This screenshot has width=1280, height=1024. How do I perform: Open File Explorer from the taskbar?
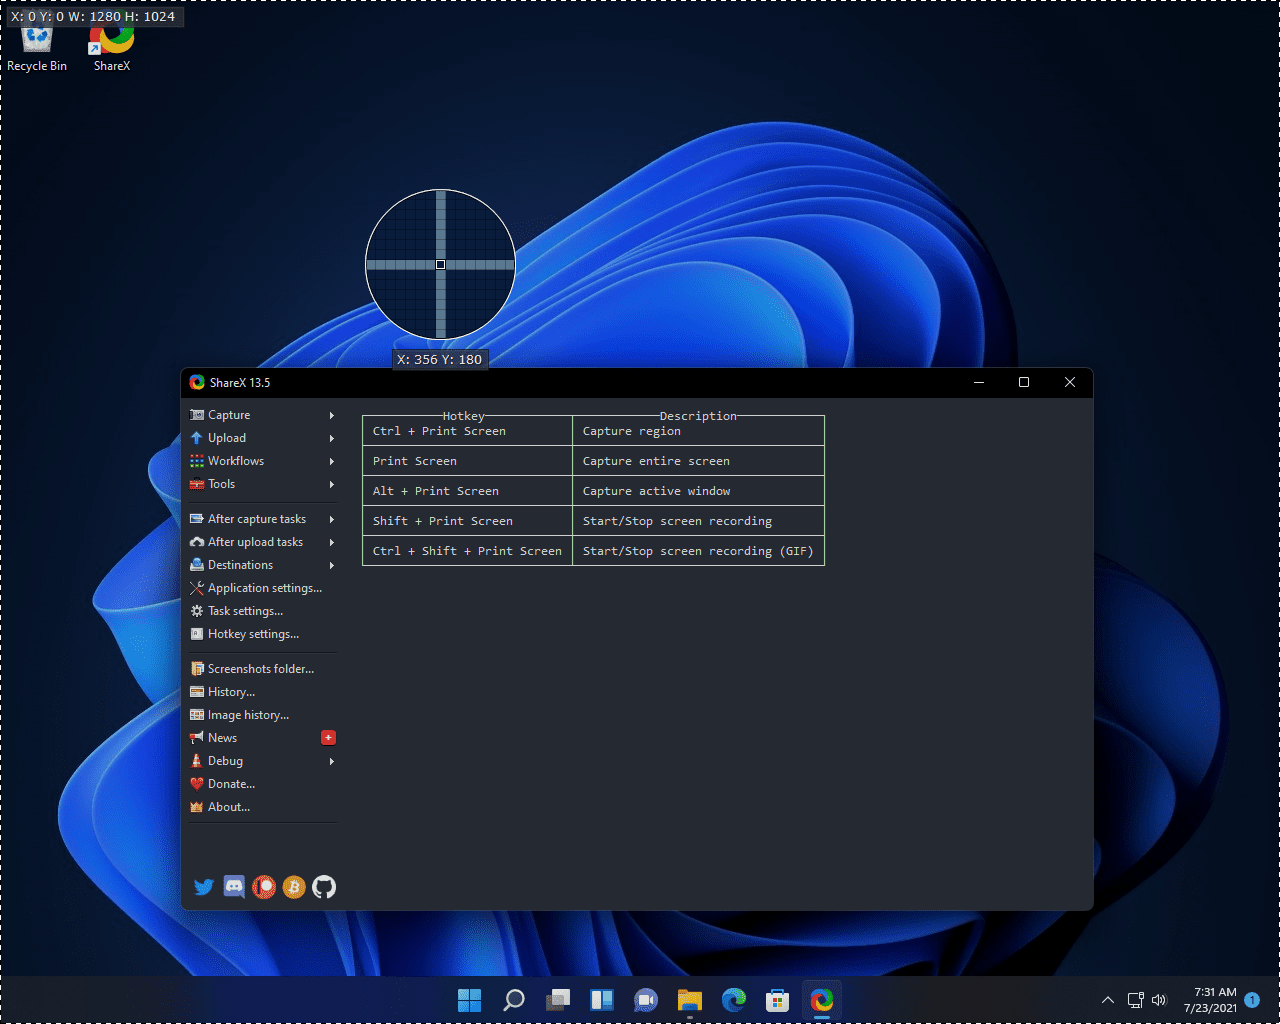[x=690, y=1000]
